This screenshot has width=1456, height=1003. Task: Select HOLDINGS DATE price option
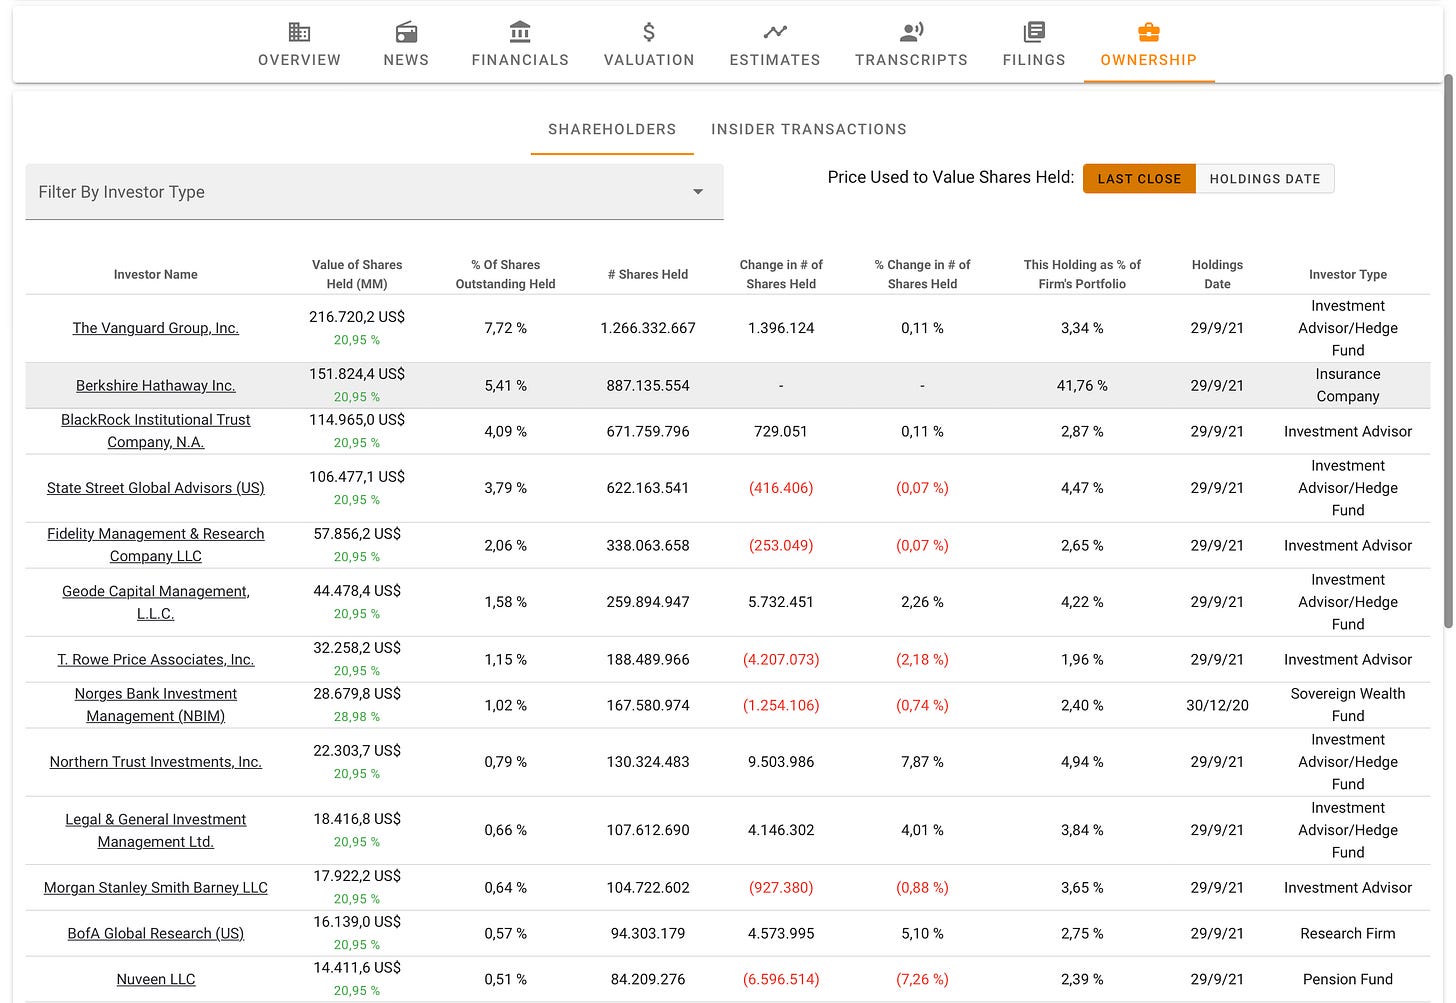(1265, 179)
